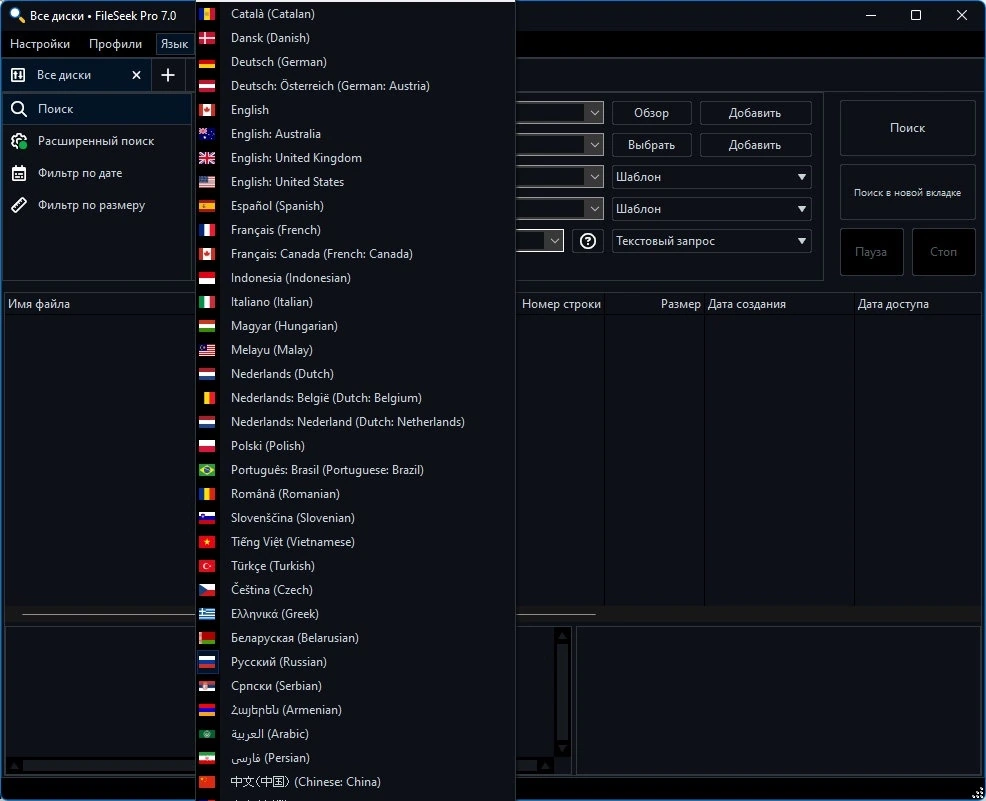Open the first Шаблон dropdown
This screenshot has width=986, height=801.
[711, 177]
